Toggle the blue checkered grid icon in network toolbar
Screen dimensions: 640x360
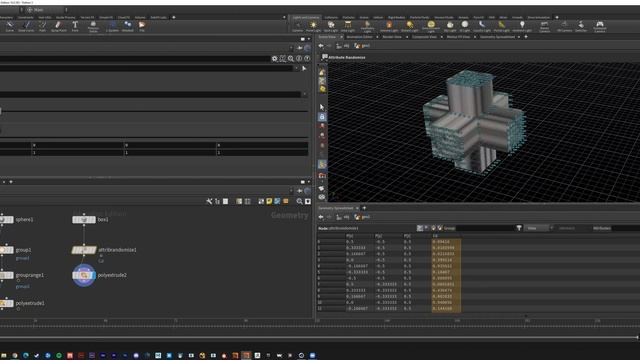tap(277, 201)
